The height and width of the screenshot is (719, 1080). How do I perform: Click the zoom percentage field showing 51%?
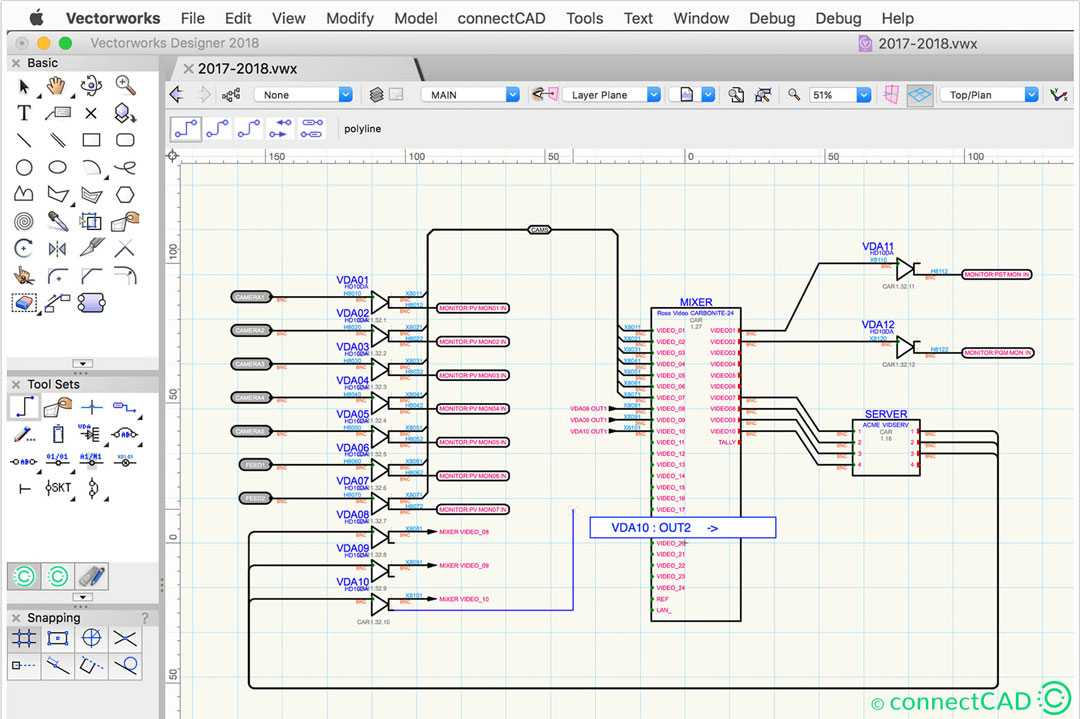830,93
